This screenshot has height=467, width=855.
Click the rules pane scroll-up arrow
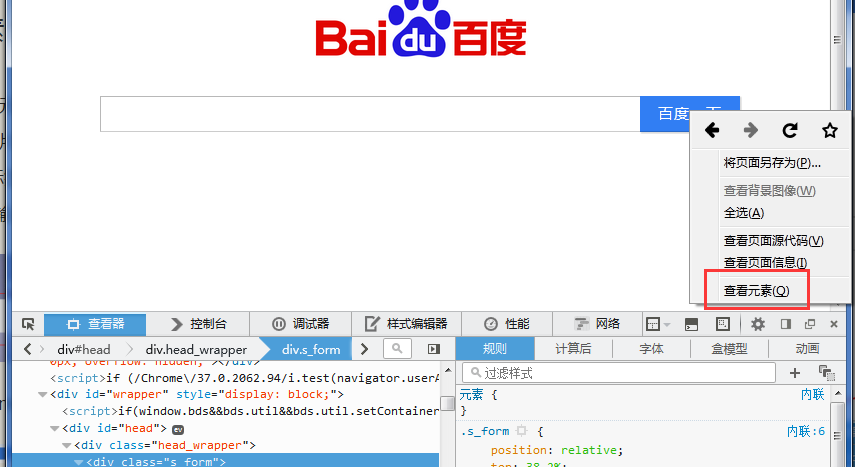coord(838,393)
